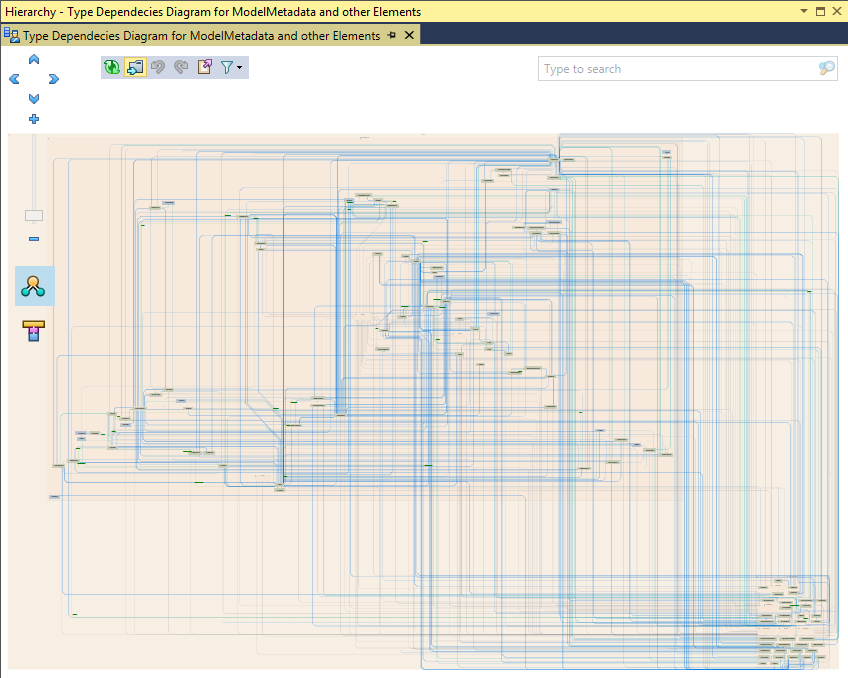Select the node graph layout mode icon
The height and width of the screenshot is (678, 848).
point(34,286)
